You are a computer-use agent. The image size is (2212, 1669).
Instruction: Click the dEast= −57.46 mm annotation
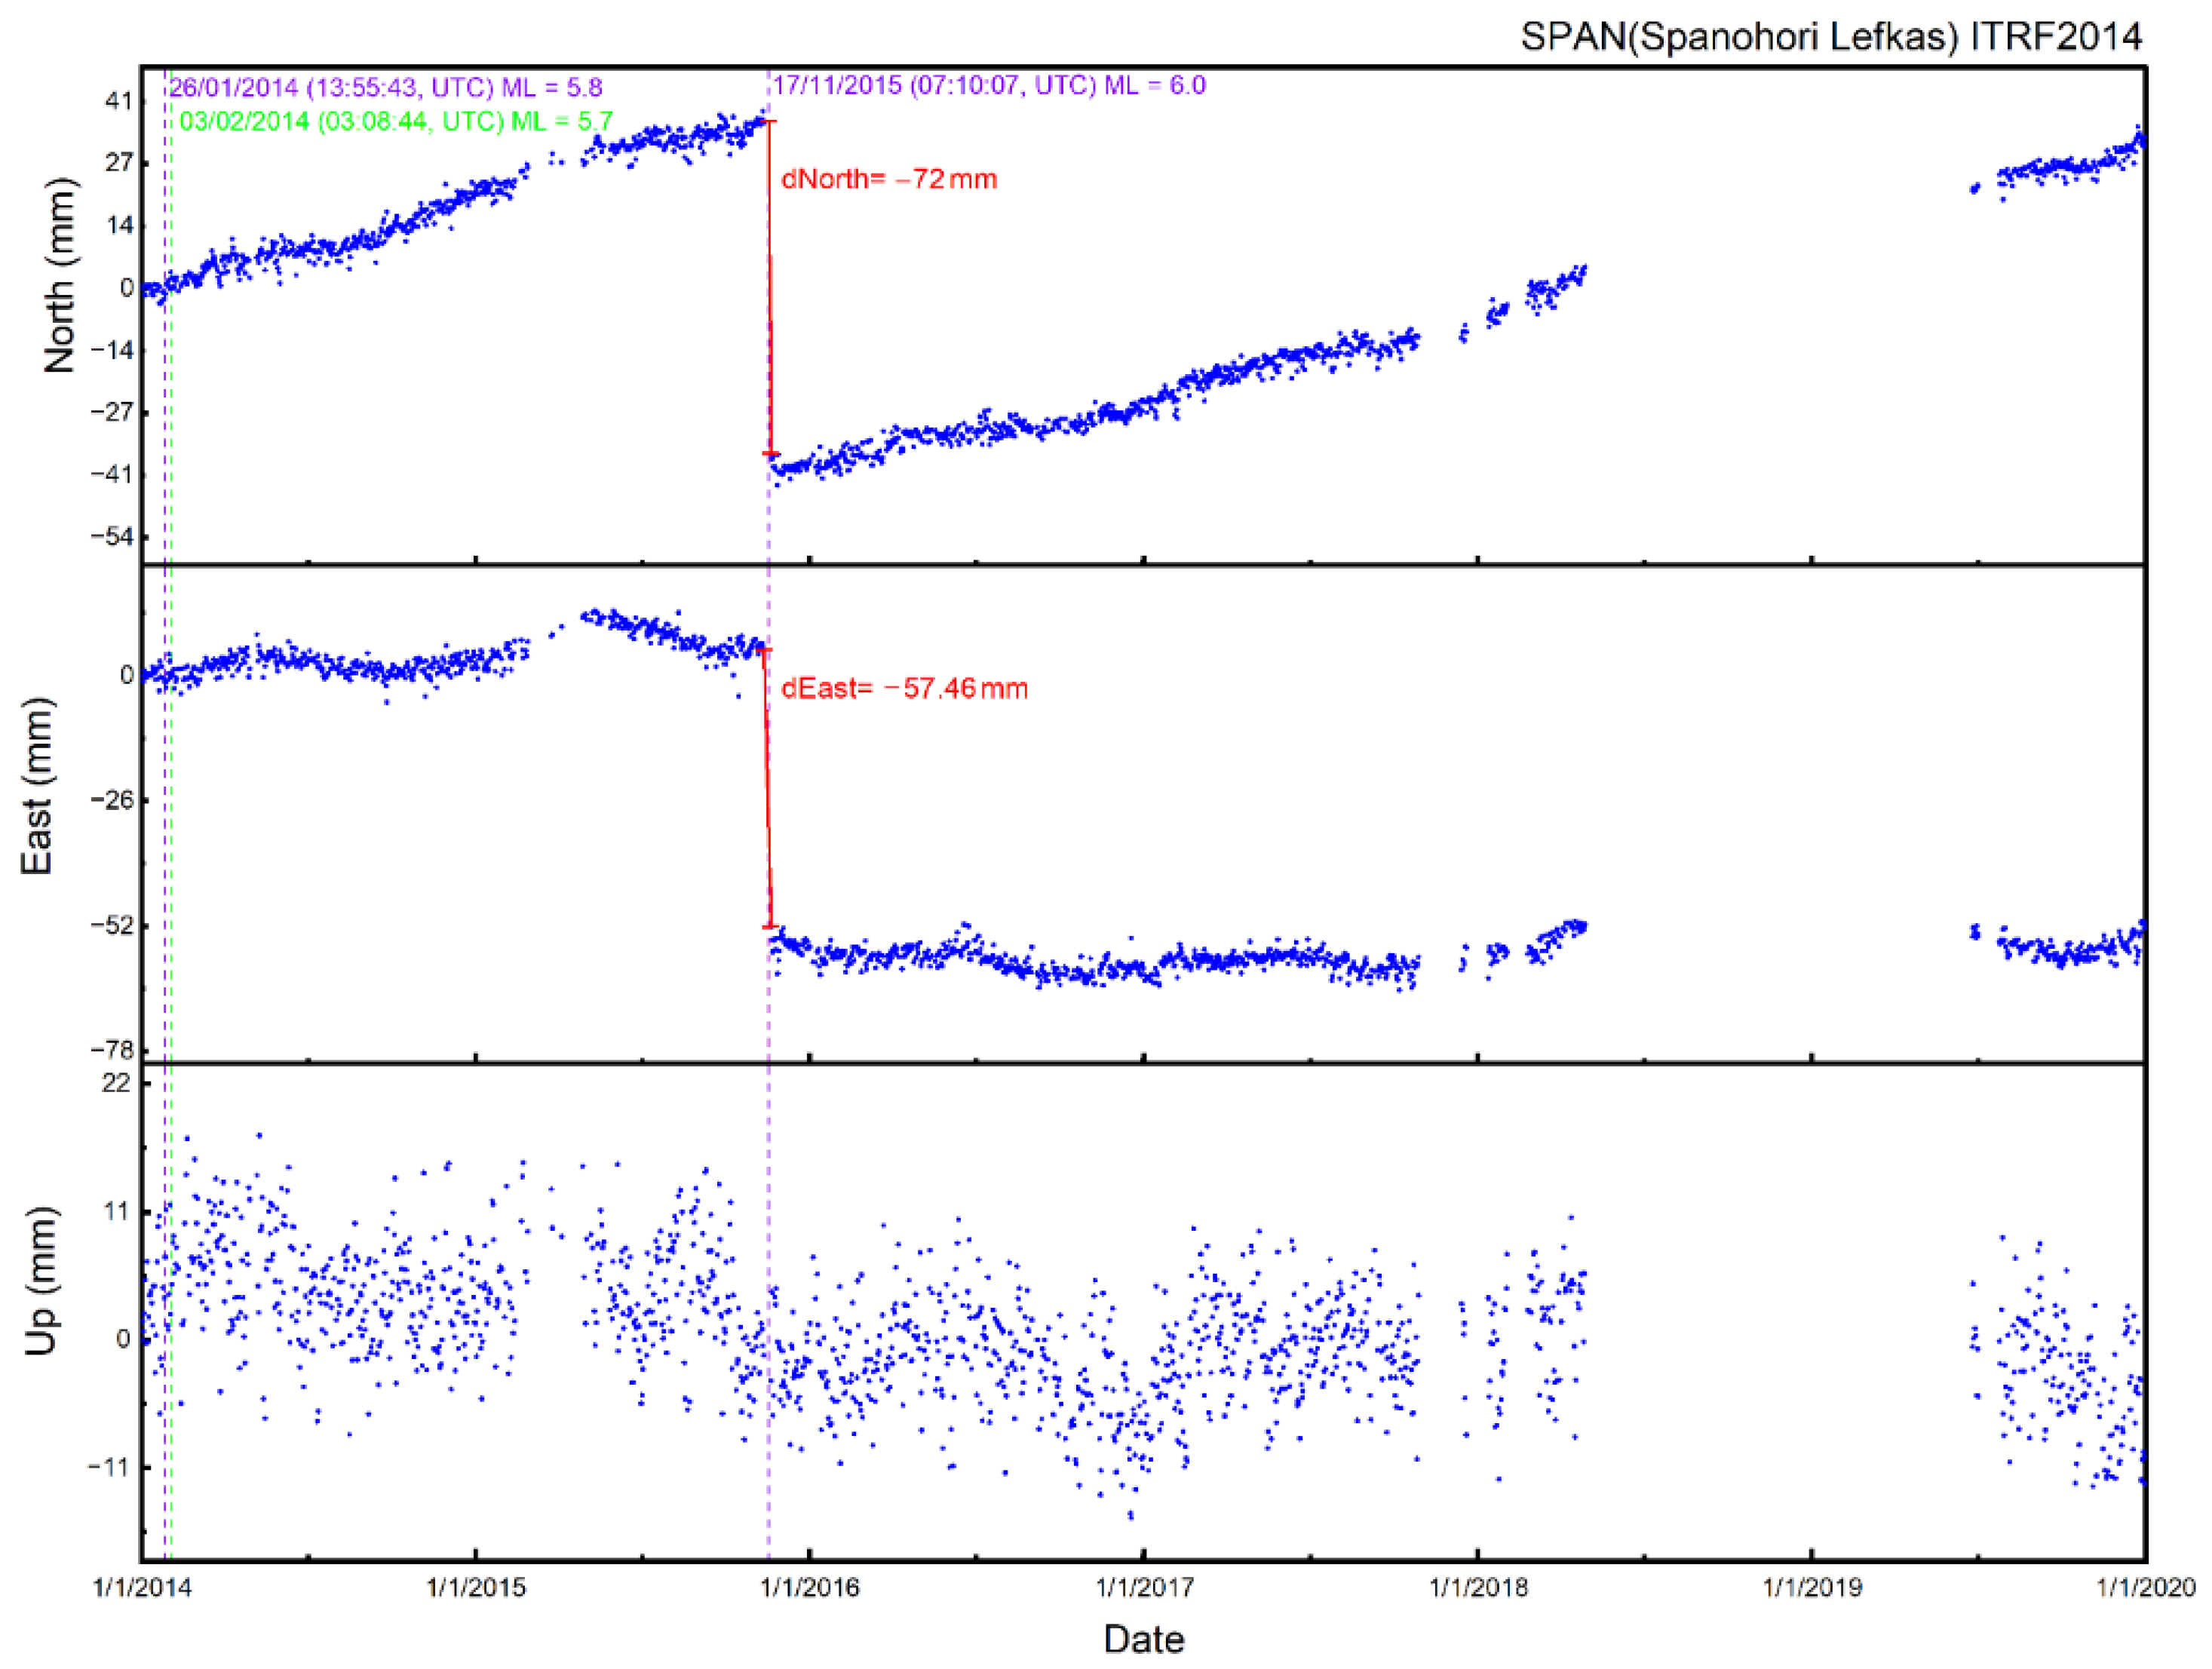coord(904,688)
